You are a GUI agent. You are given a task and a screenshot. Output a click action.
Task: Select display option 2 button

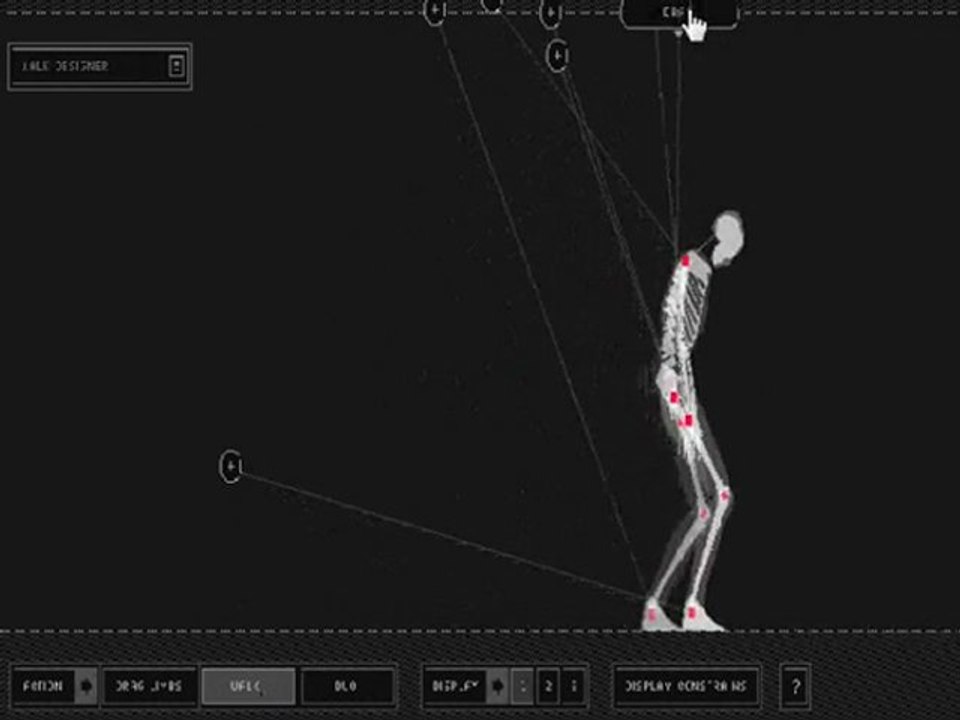click(548, 686)
